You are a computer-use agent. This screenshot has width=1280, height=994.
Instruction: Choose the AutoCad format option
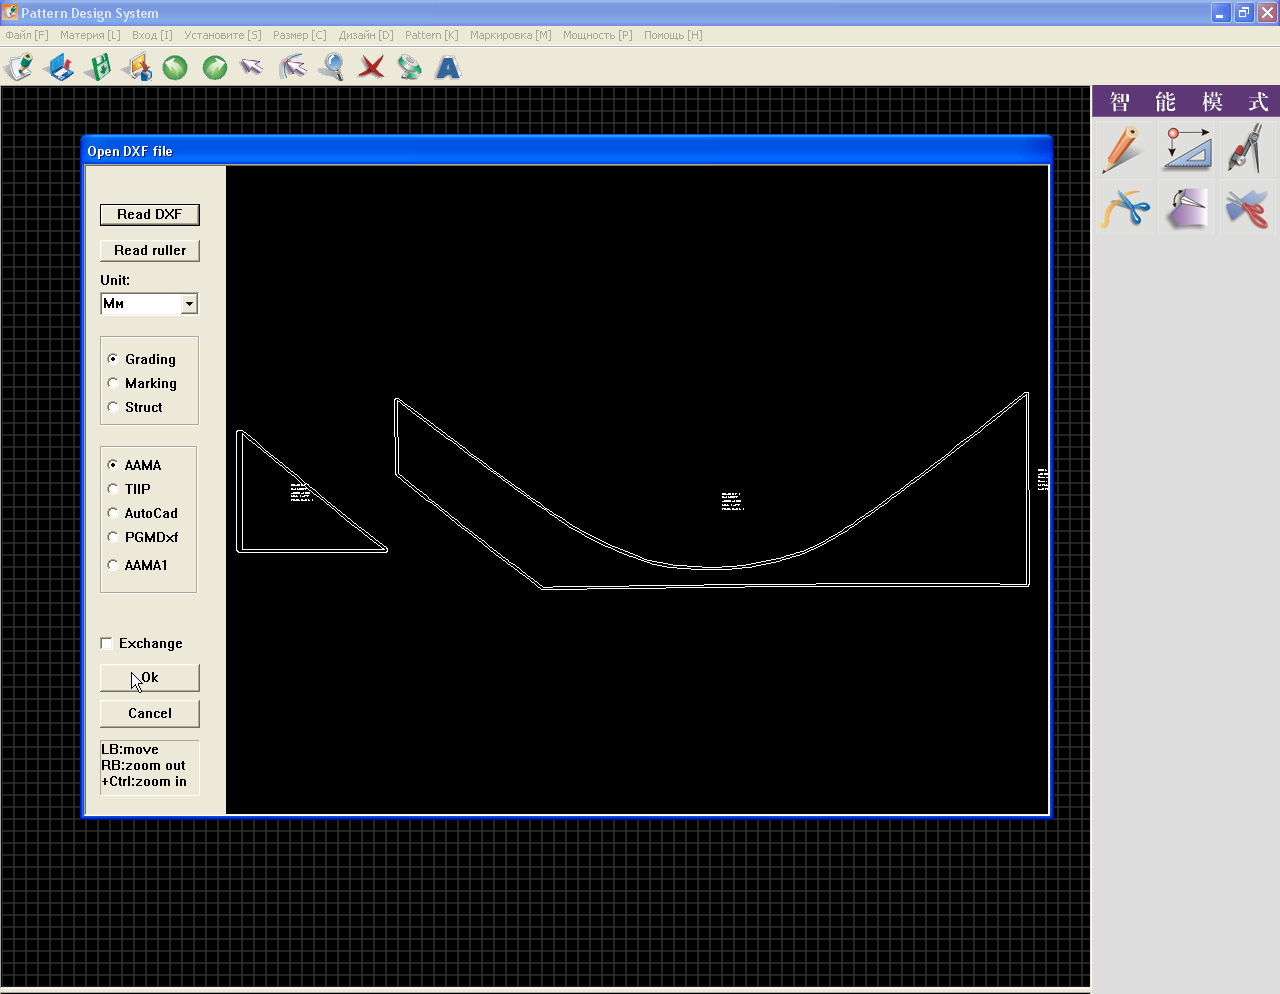[x=113, y=513]
